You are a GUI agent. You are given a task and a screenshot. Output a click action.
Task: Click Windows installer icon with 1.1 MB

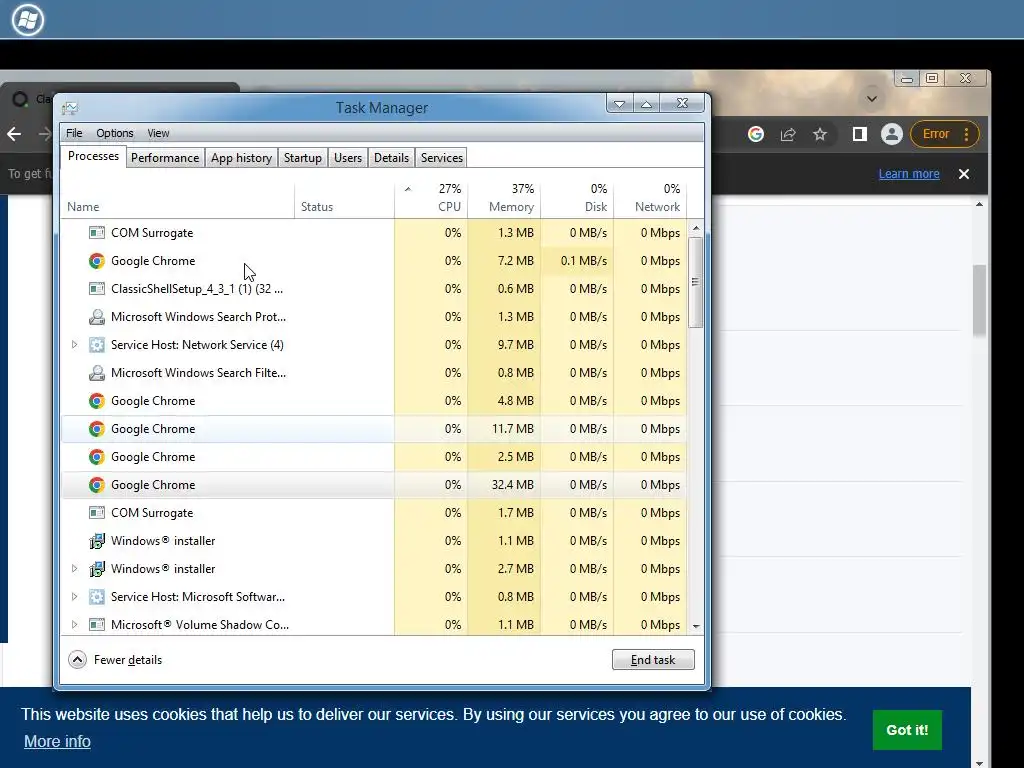point(97,541)
